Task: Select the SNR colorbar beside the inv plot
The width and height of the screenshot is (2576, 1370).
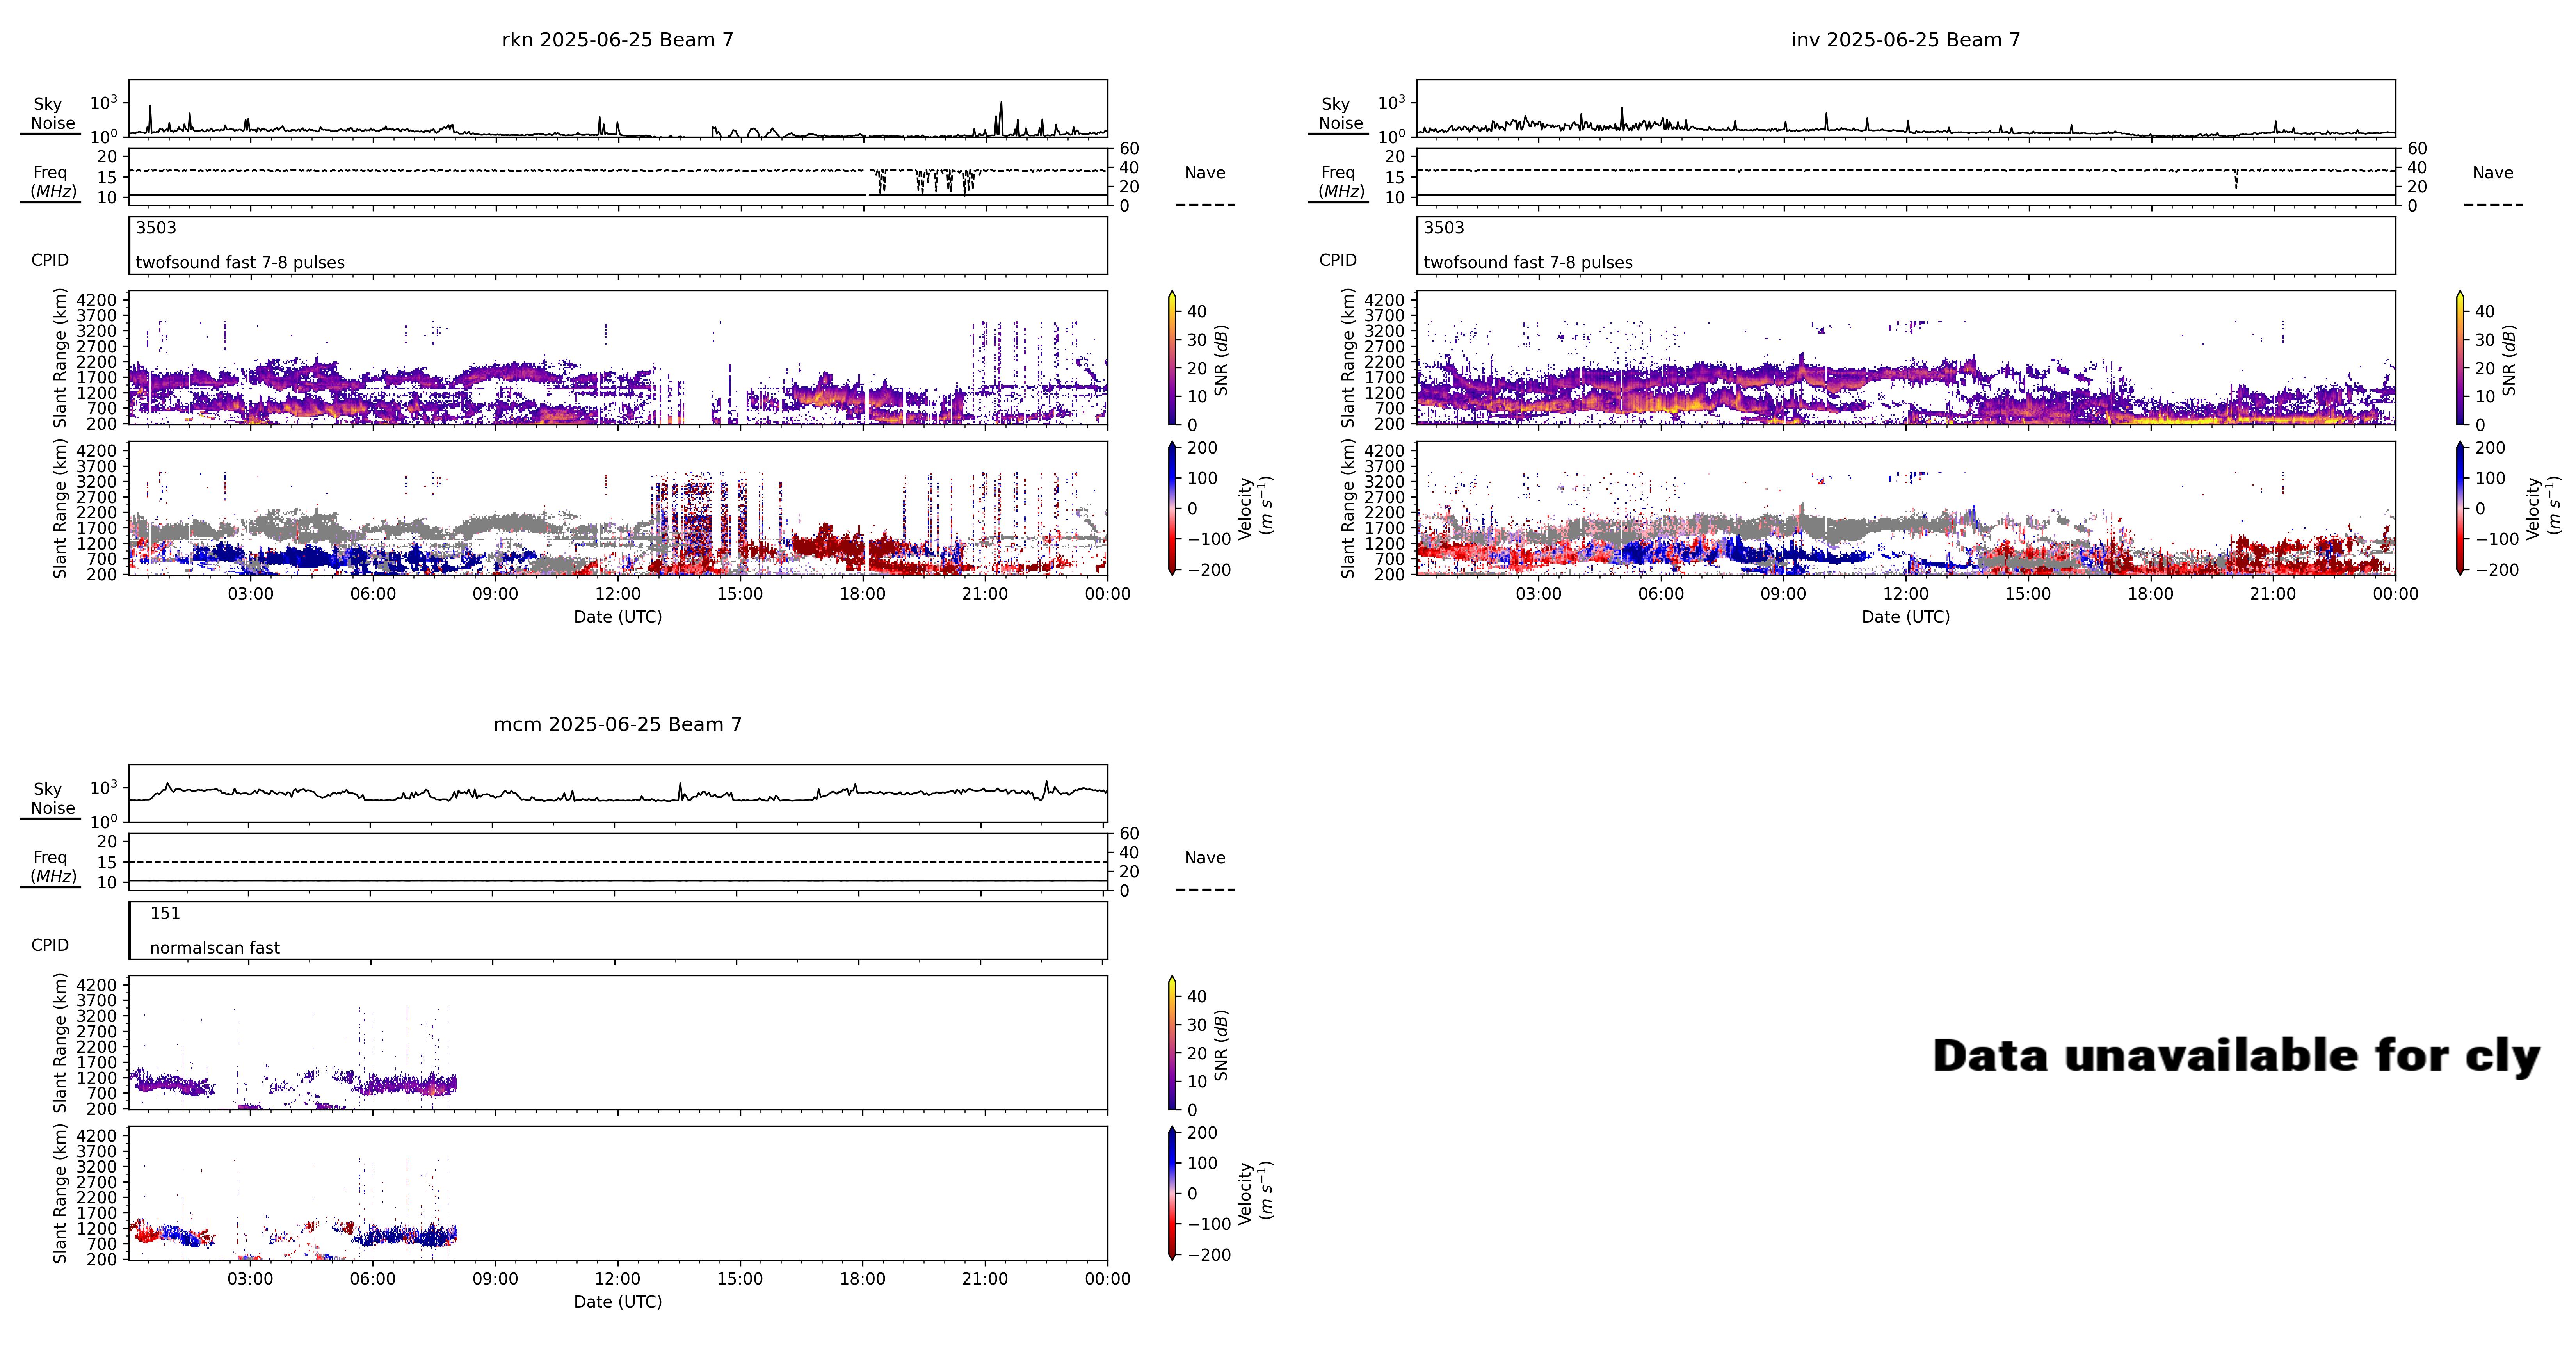Action: pos(2460,358)
